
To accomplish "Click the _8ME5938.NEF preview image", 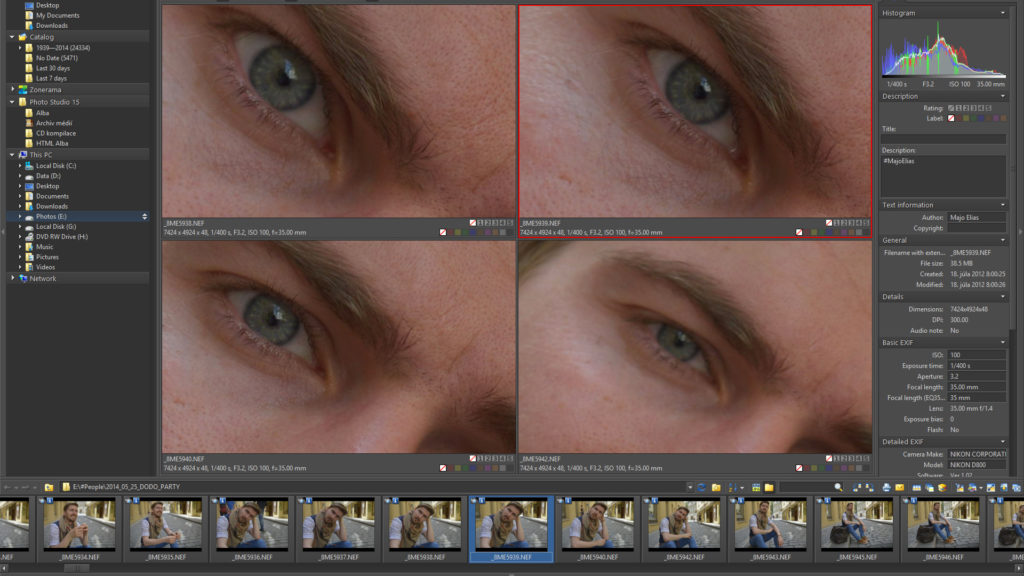I will pyautogui.click(x=338, y=112).
